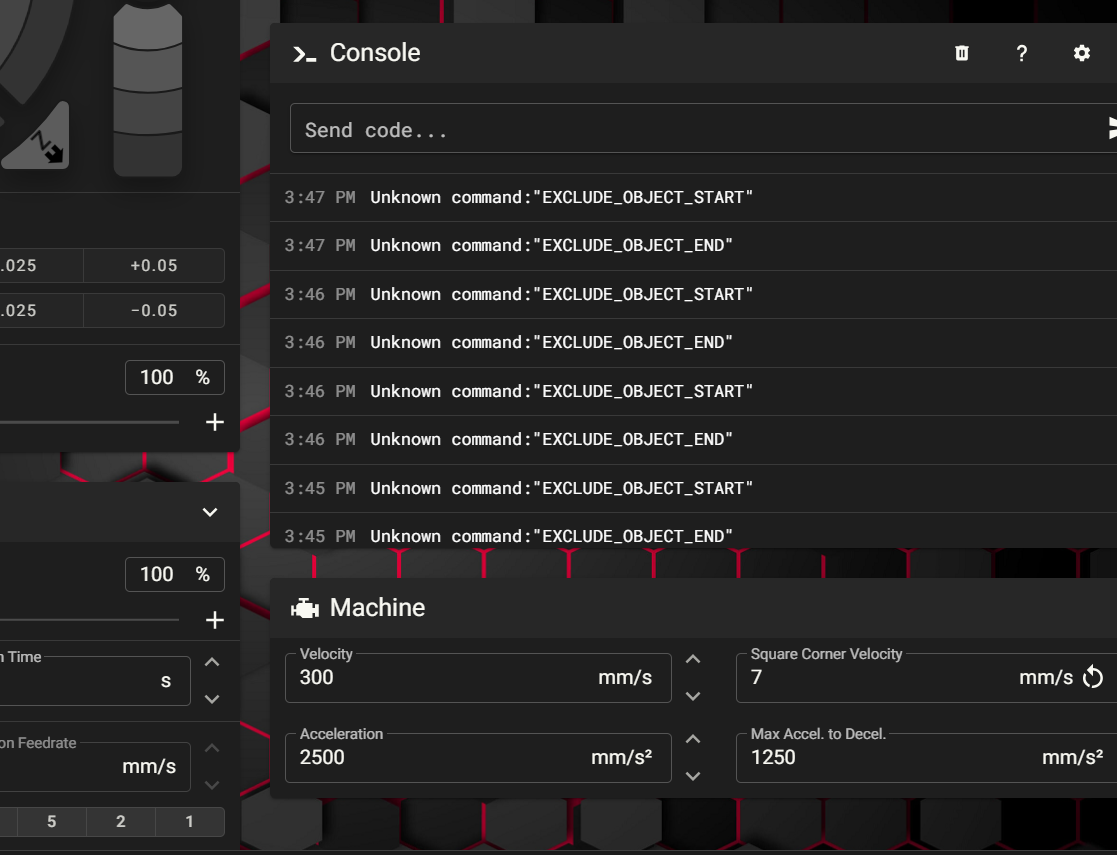
Task: Click the Time seconds input field
Action: (x=95, y=681)
